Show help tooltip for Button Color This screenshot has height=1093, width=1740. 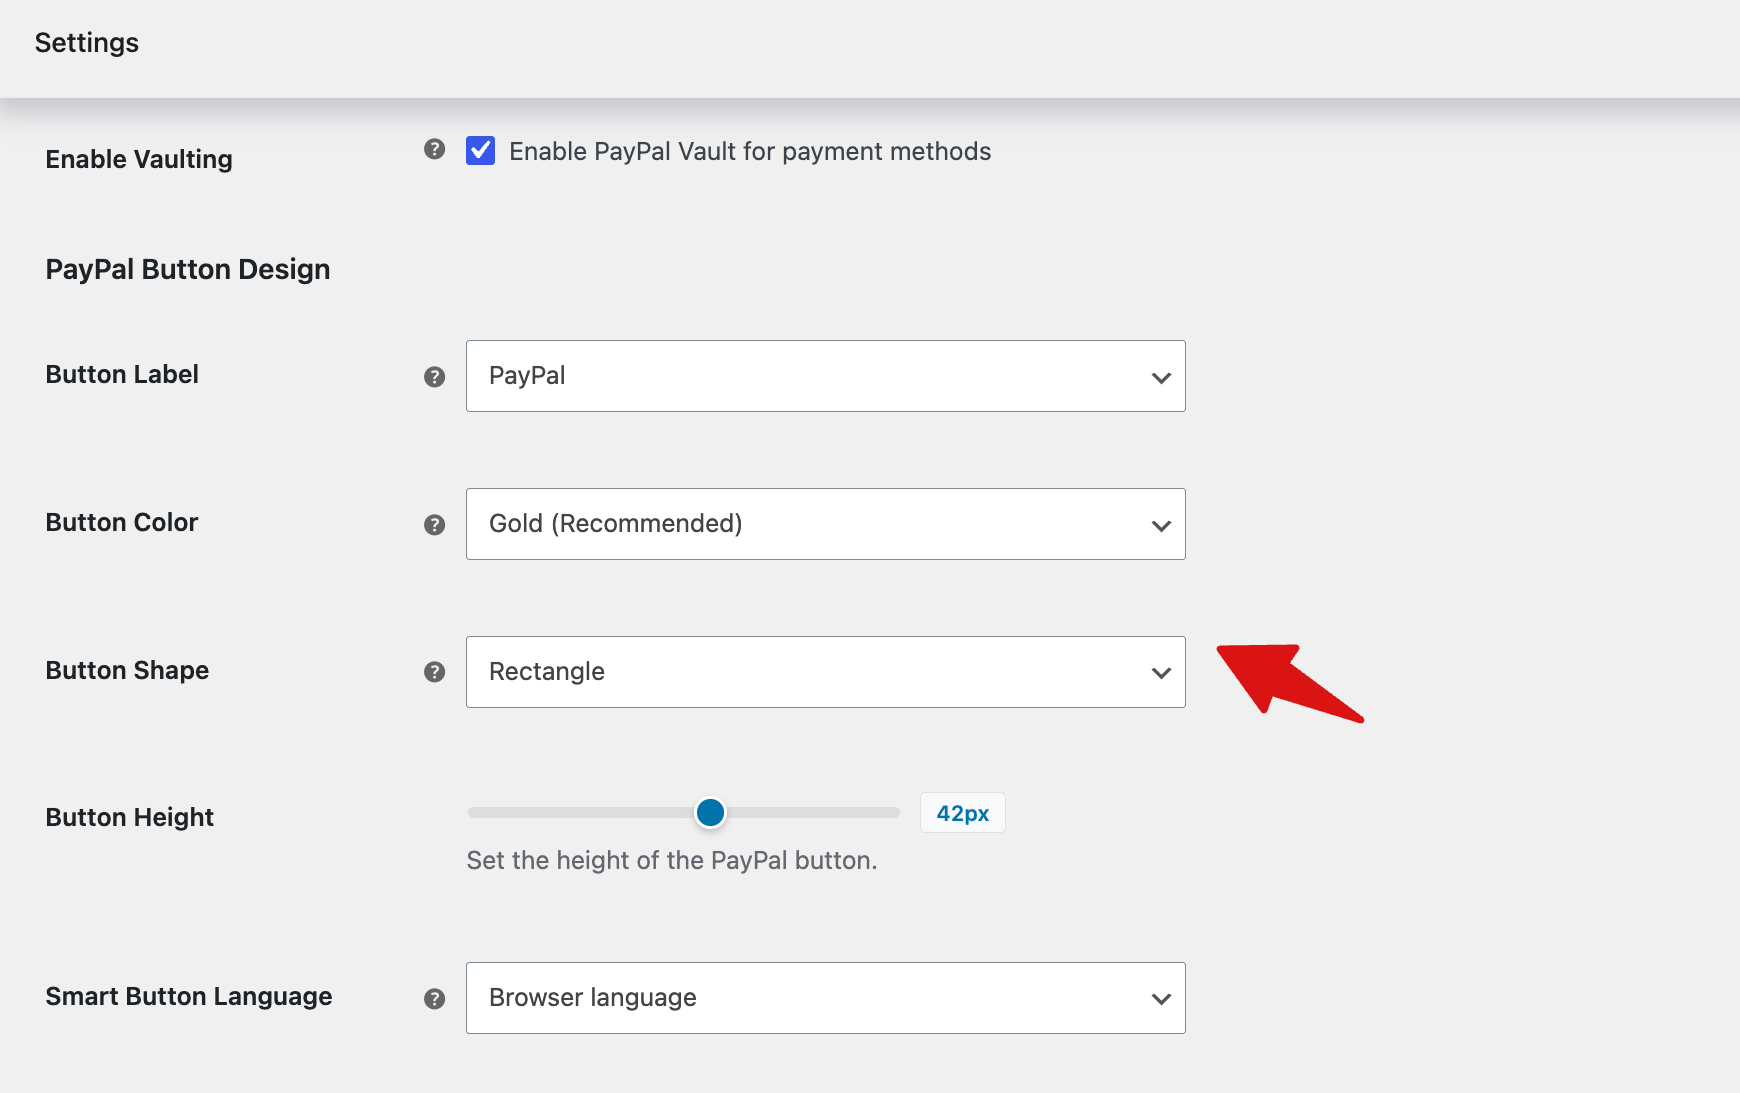pos(434,525)
